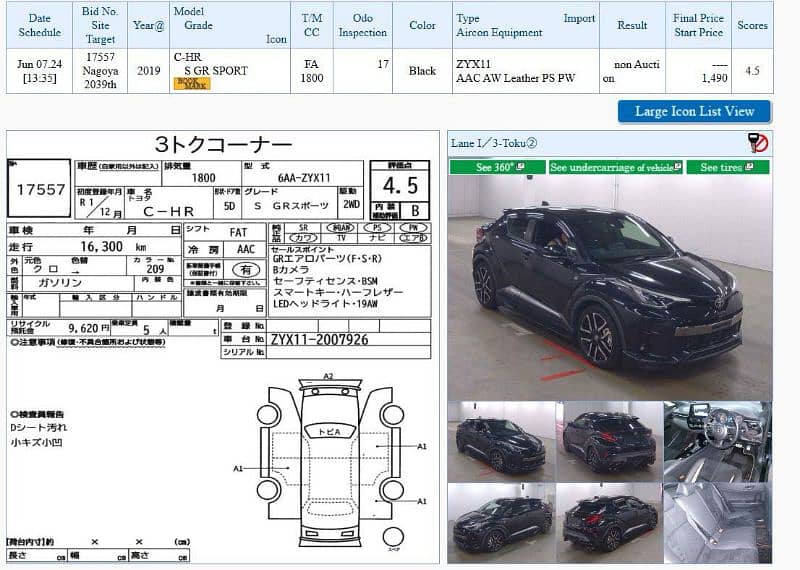Open See undercarriage of vehicle link
The height and width of the screenshot is (570, 800).
click(x=615, y=167)
